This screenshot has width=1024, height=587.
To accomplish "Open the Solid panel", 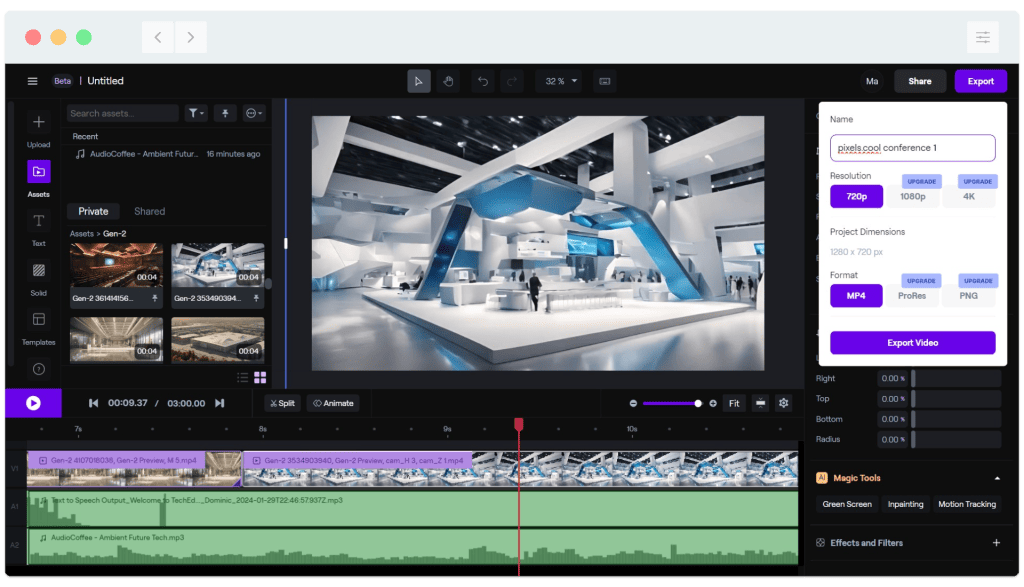I will [x=38, y=271].
